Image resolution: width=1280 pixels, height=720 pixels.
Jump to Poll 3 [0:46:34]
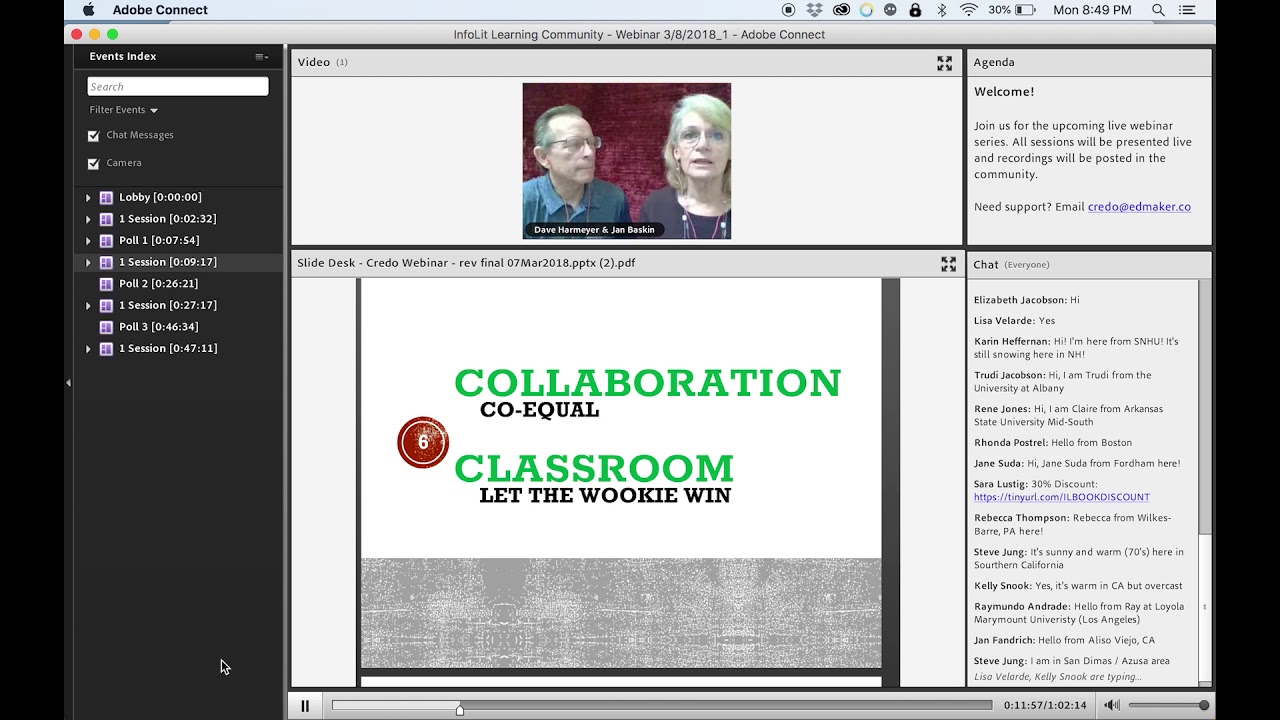pos(159,327)
